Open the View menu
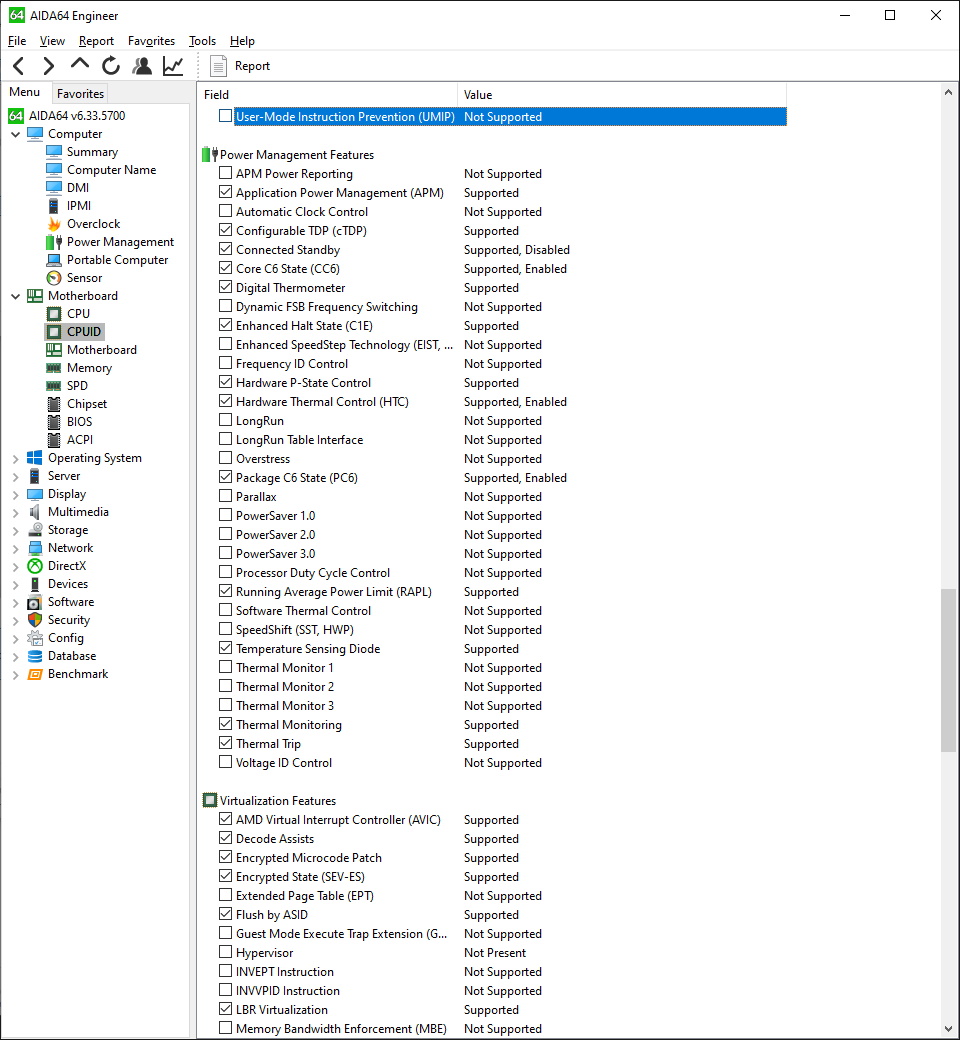The width and height of the screenshot is (960, 1040). click(52, 41)
